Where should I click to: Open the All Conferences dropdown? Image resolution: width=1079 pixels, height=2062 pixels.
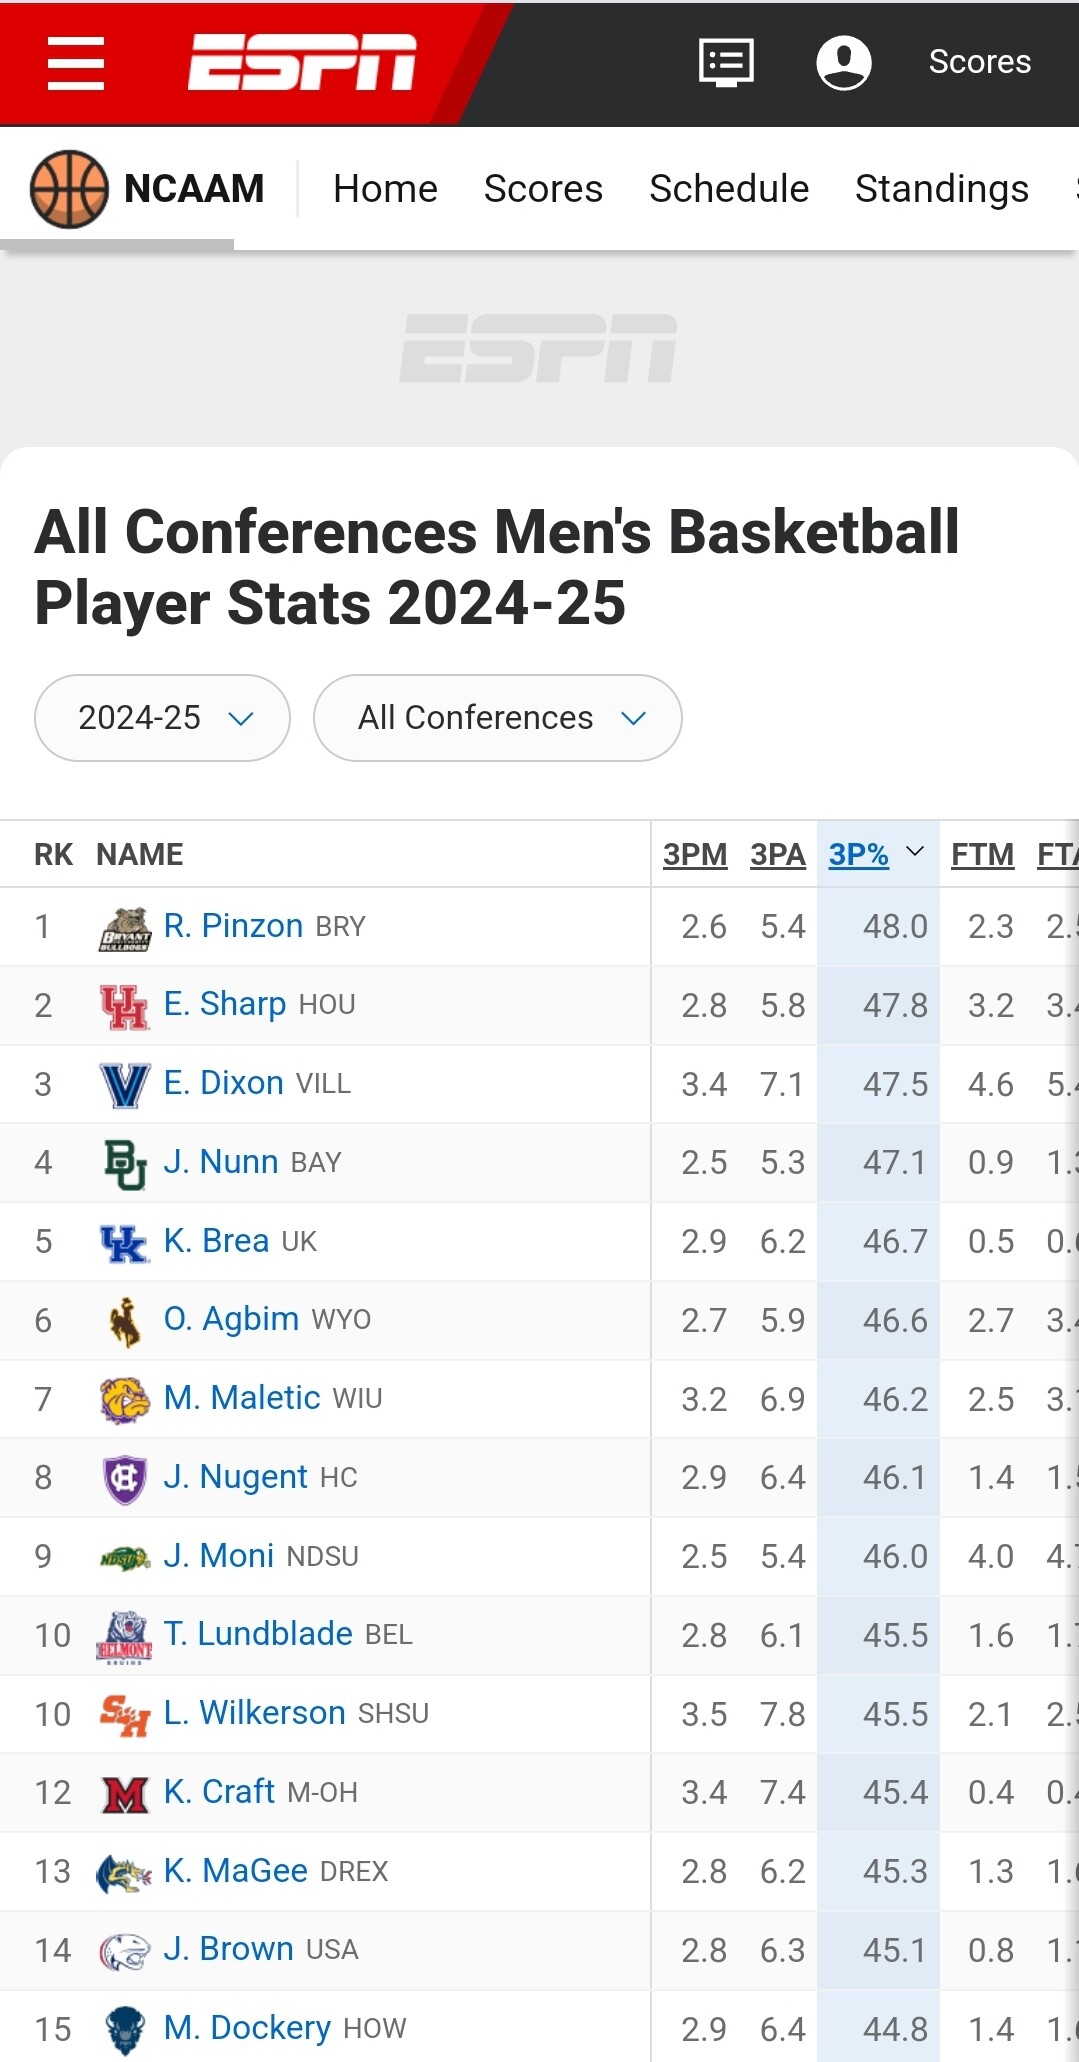pyautogui.click(x=498, y=718)
